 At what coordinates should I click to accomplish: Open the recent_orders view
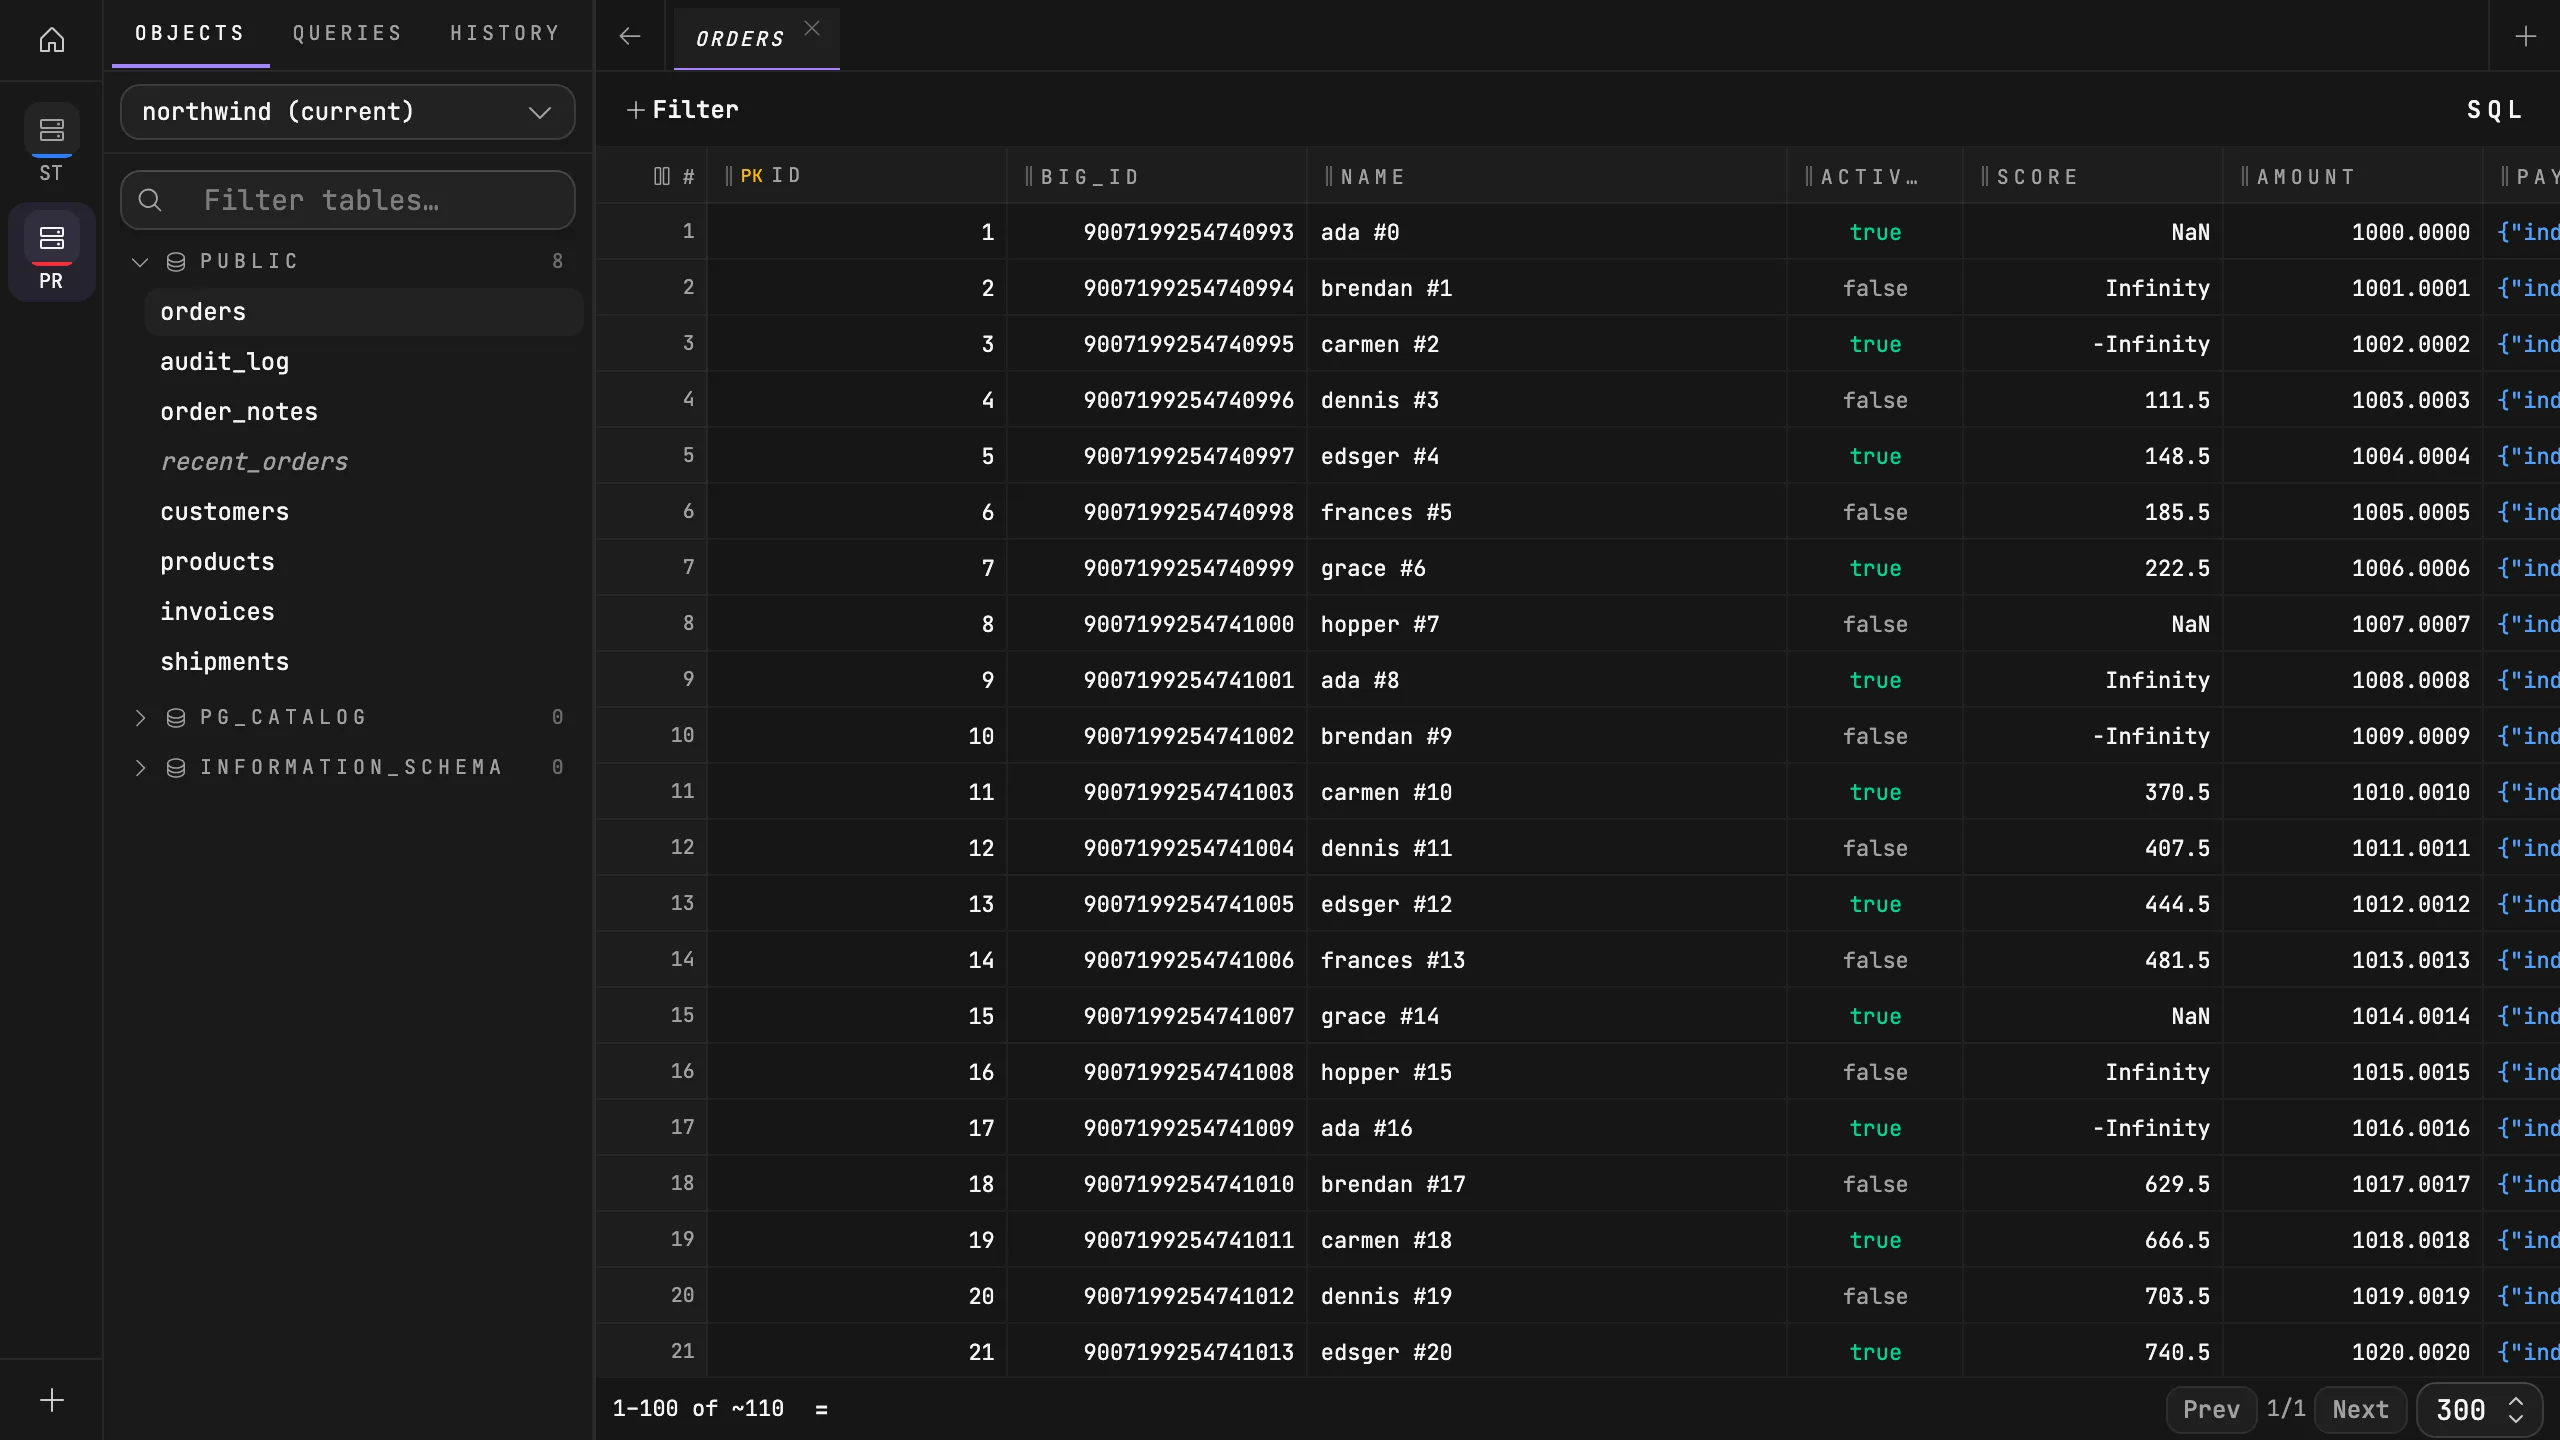364,462
